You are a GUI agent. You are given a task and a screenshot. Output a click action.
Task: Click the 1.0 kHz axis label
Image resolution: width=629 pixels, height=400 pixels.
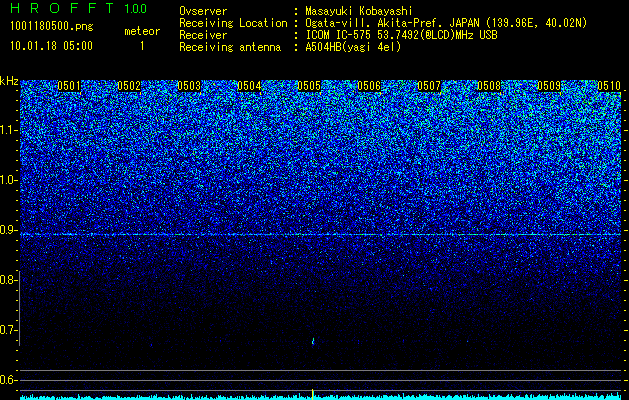tap(9, 181)
